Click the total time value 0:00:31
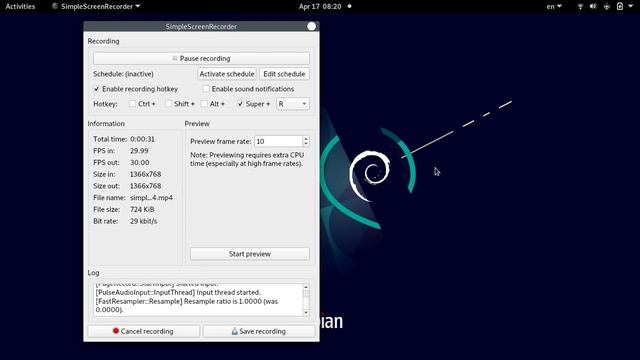 tap(142, 139)
